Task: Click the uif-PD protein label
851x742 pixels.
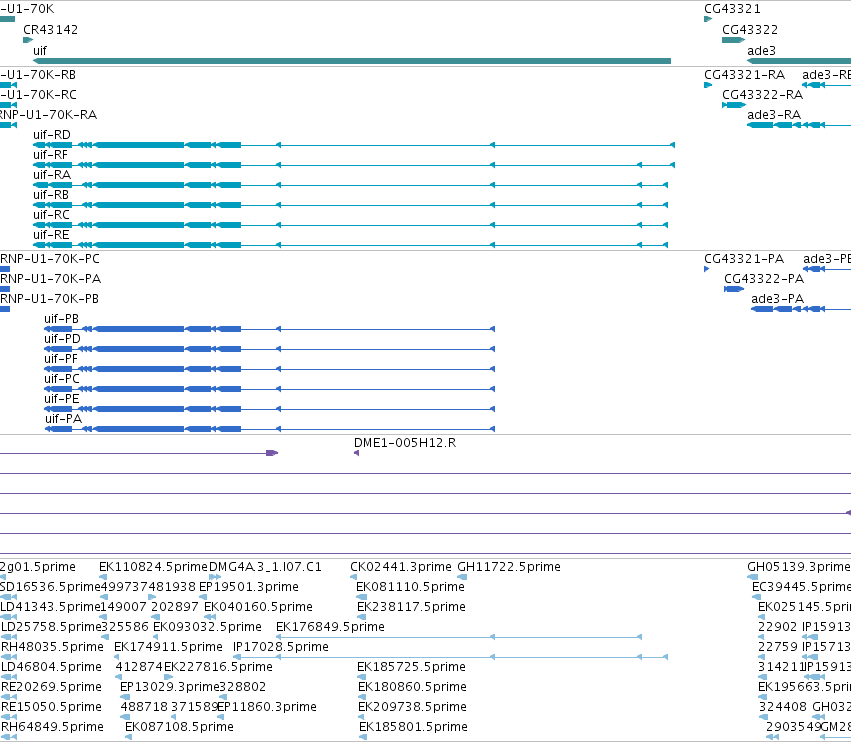Action: (62, 339)
